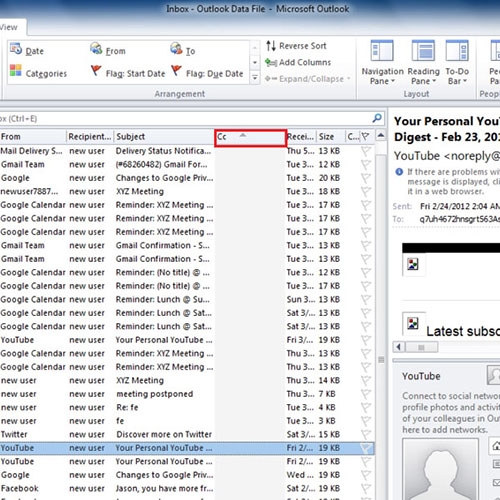The height and width of the screenshot is (500, 500).
Task: Arrange by Flag: Start Date
Action: pos(128,72)
